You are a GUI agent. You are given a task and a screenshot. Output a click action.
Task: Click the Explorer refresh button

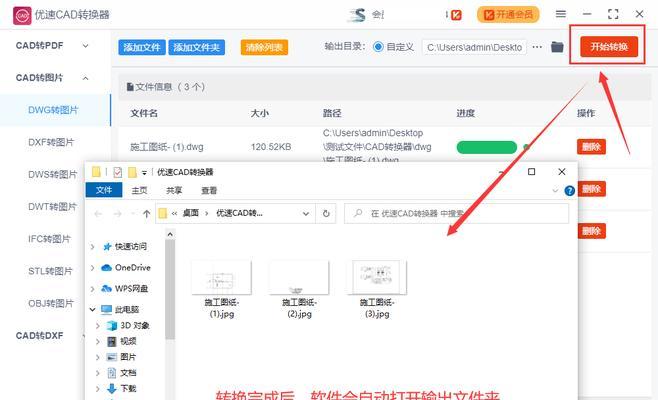(x=326, y=214)
